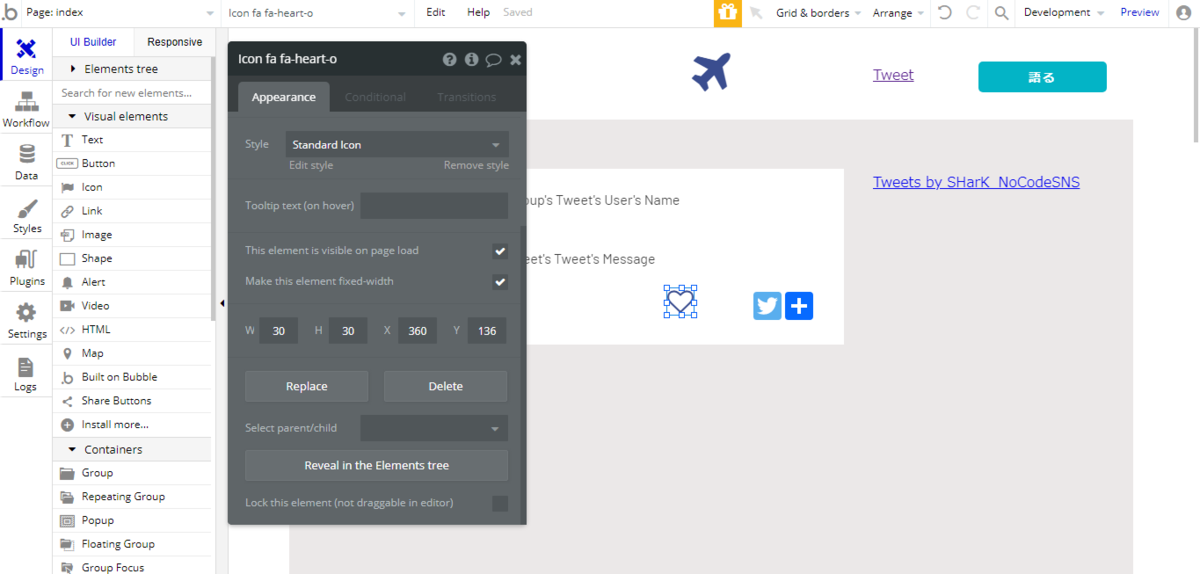The height and width of the screenshot is (574, 1200).
Task: Open the Styles section
Action: pos(27,215)
